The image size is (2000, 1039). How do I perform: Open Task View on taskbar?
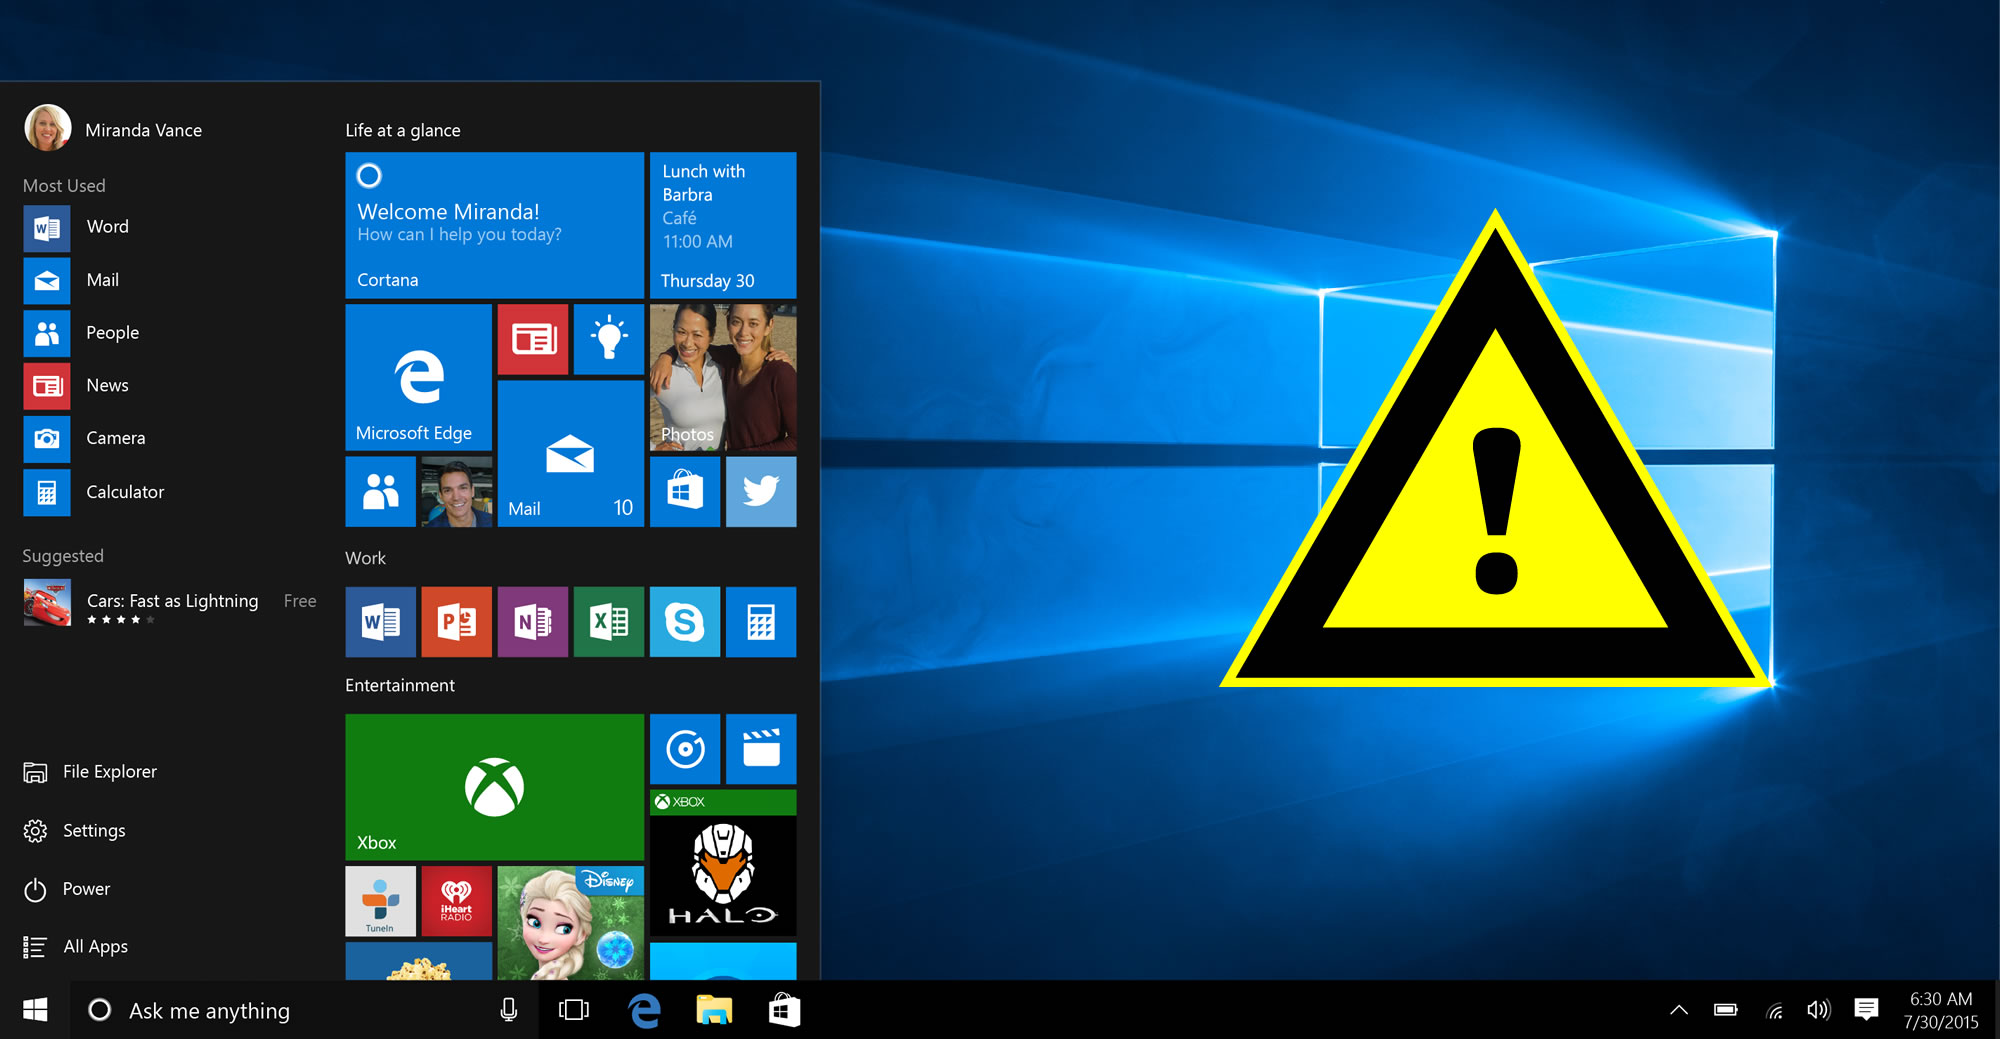click(574, 1010)
